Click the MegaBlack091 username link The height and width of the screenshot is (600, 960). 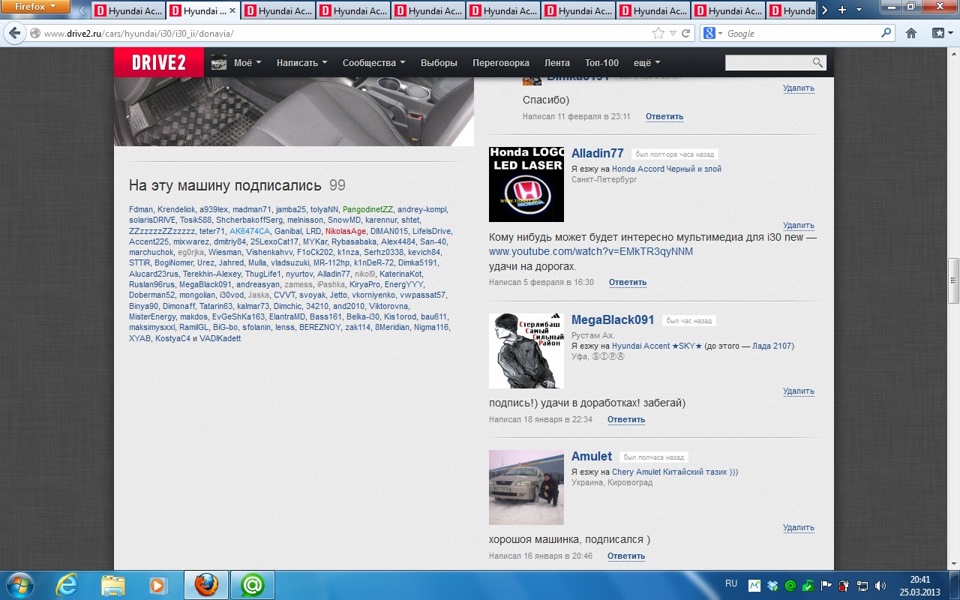pos(612,320)
